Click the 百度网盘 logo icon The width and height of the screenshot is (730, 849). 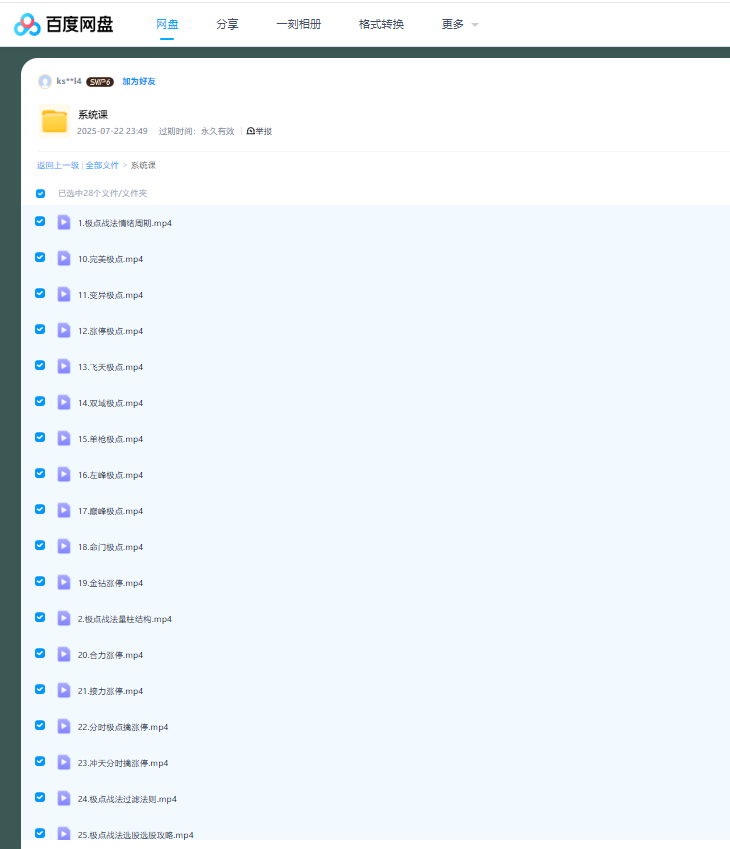pyautogui.click(x=27, y=24)
